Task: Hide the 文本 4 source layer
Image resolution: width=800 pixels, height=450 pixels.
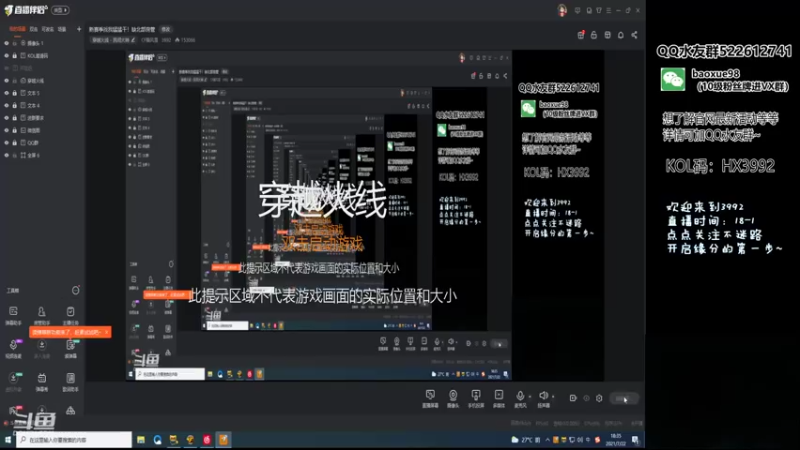Action: coord(7,106)
